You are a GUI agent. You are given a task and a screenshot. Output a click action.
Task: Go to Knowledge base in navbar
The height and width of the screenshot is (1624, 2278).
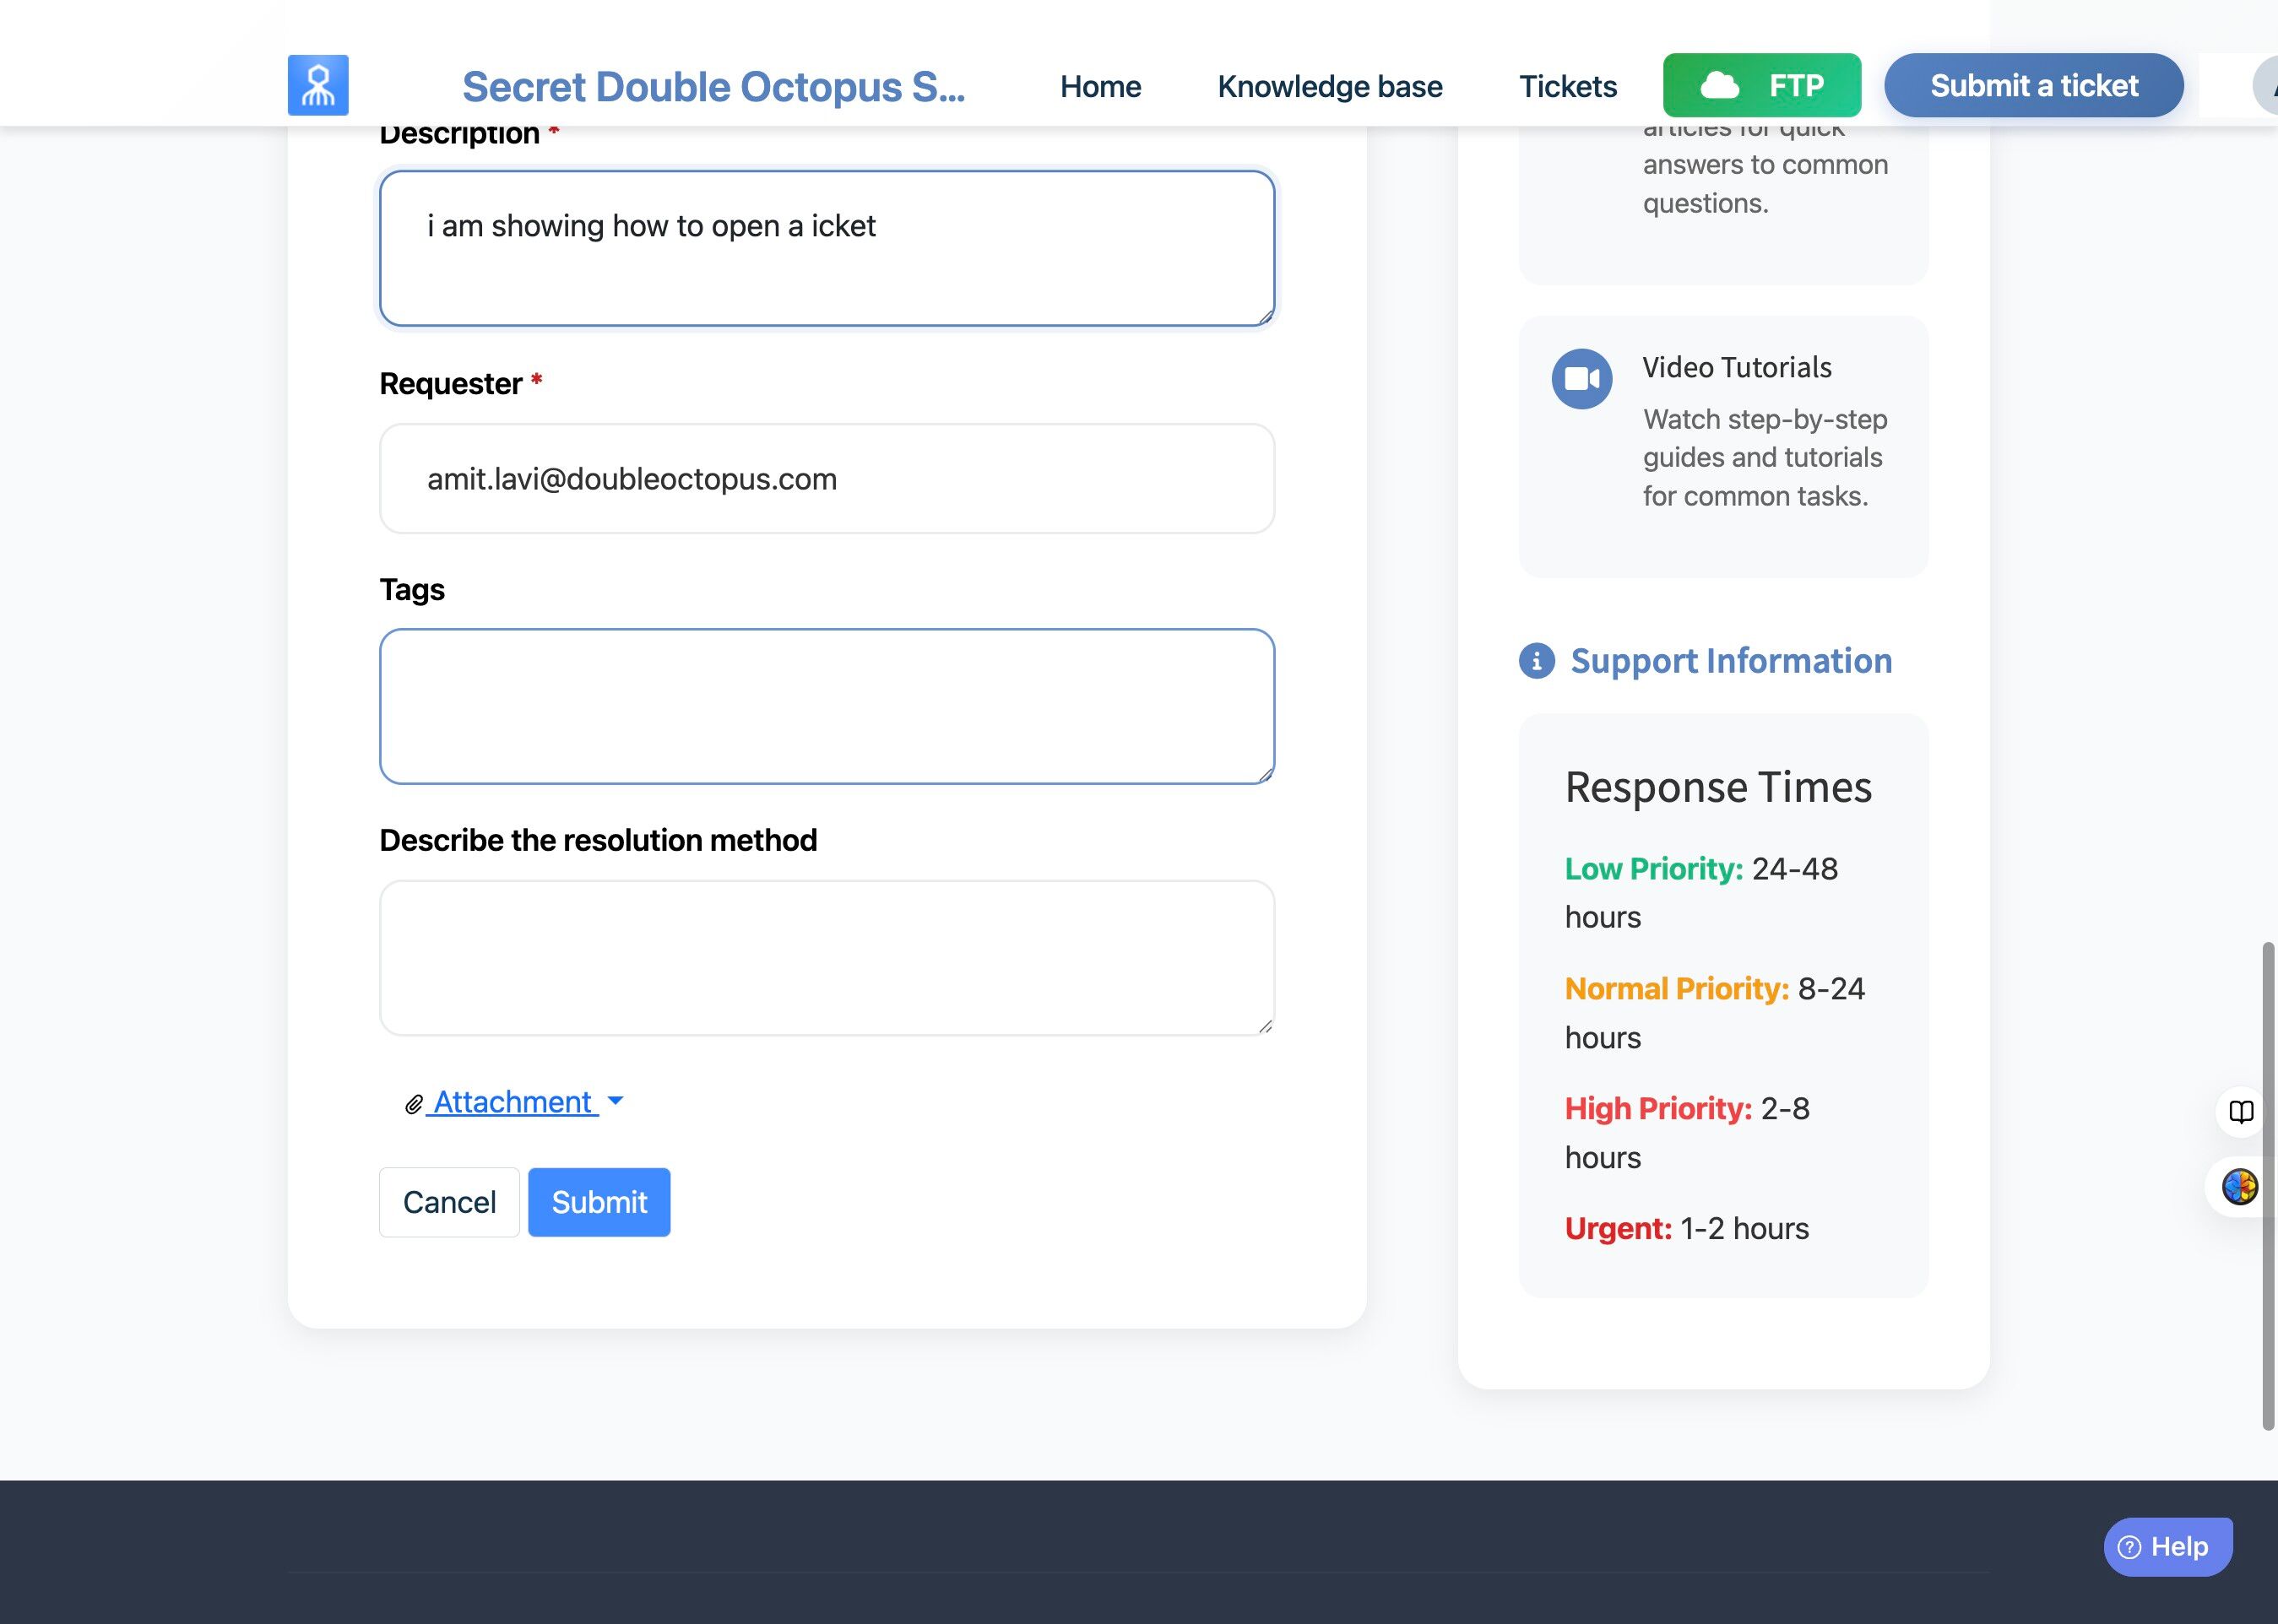pyautogui.click(x=1329, y=87)
